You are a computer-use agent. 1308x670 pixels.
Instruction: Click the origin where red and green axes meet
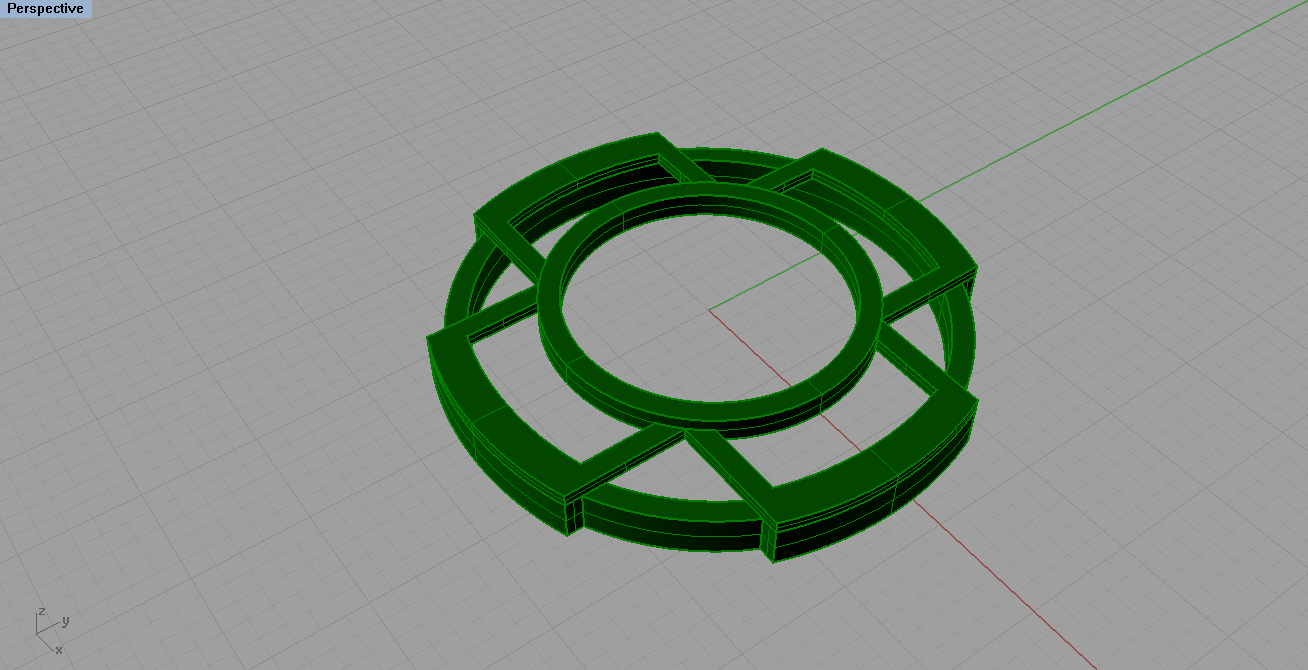[710, 309]
